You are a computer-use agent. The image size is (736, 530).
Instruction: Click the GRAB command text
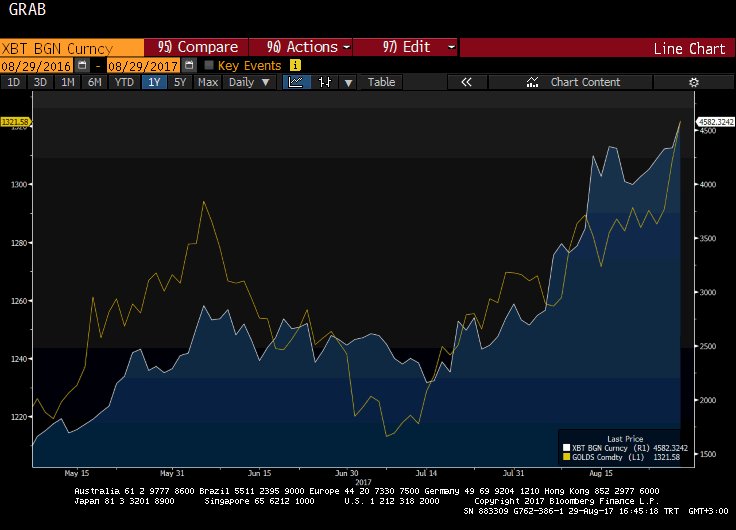[27, 9]
